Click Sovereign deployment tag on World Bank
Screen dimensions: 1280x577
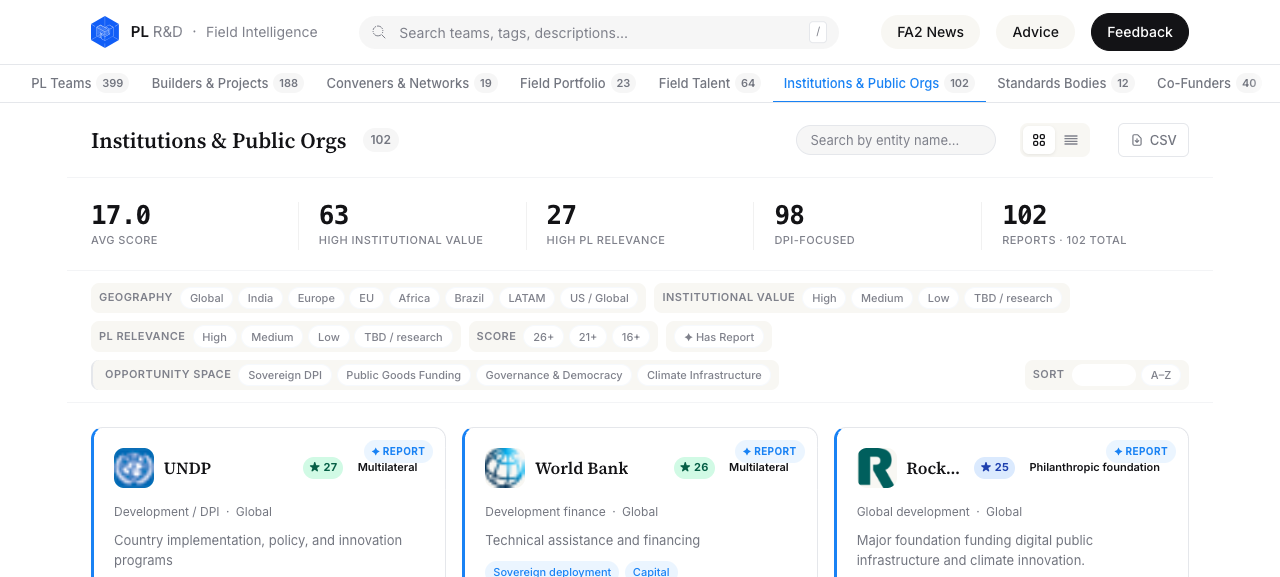click(552, 571)
